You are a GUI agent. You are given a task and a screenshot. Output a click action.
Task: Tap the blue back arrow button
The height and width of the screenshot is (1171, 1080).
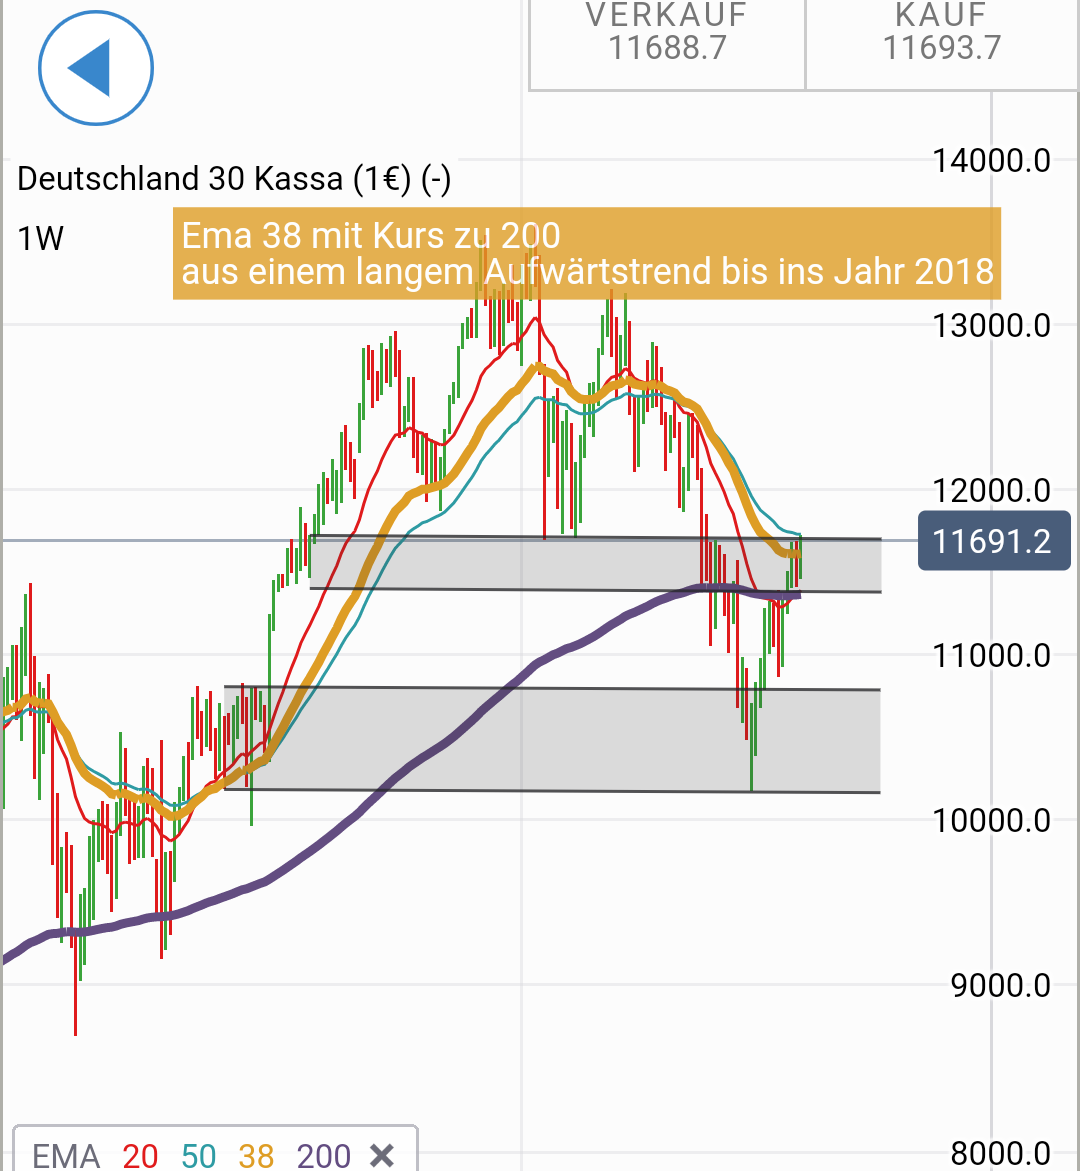(96, 68)
